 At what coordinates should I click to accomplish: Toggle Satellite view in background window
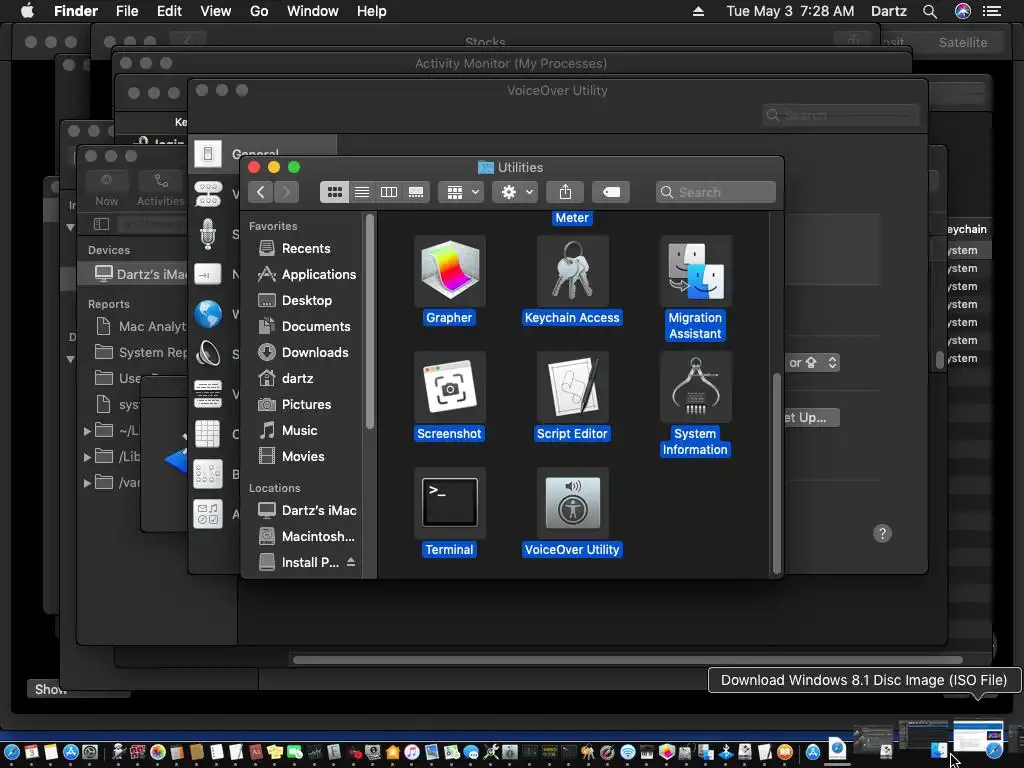point(963,42)
